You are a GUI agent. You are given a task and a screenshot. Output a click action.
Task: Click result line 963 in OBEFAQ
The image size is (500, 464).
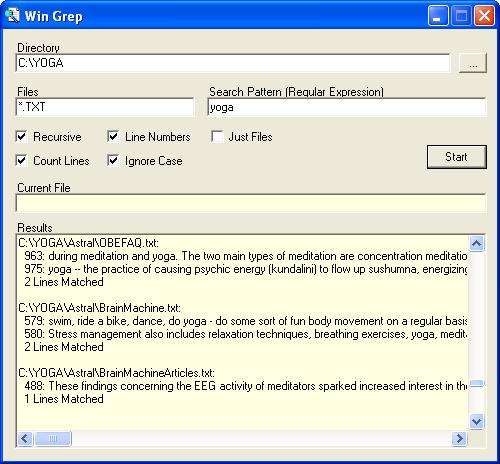pyautogui.click(x=246, y=256)
